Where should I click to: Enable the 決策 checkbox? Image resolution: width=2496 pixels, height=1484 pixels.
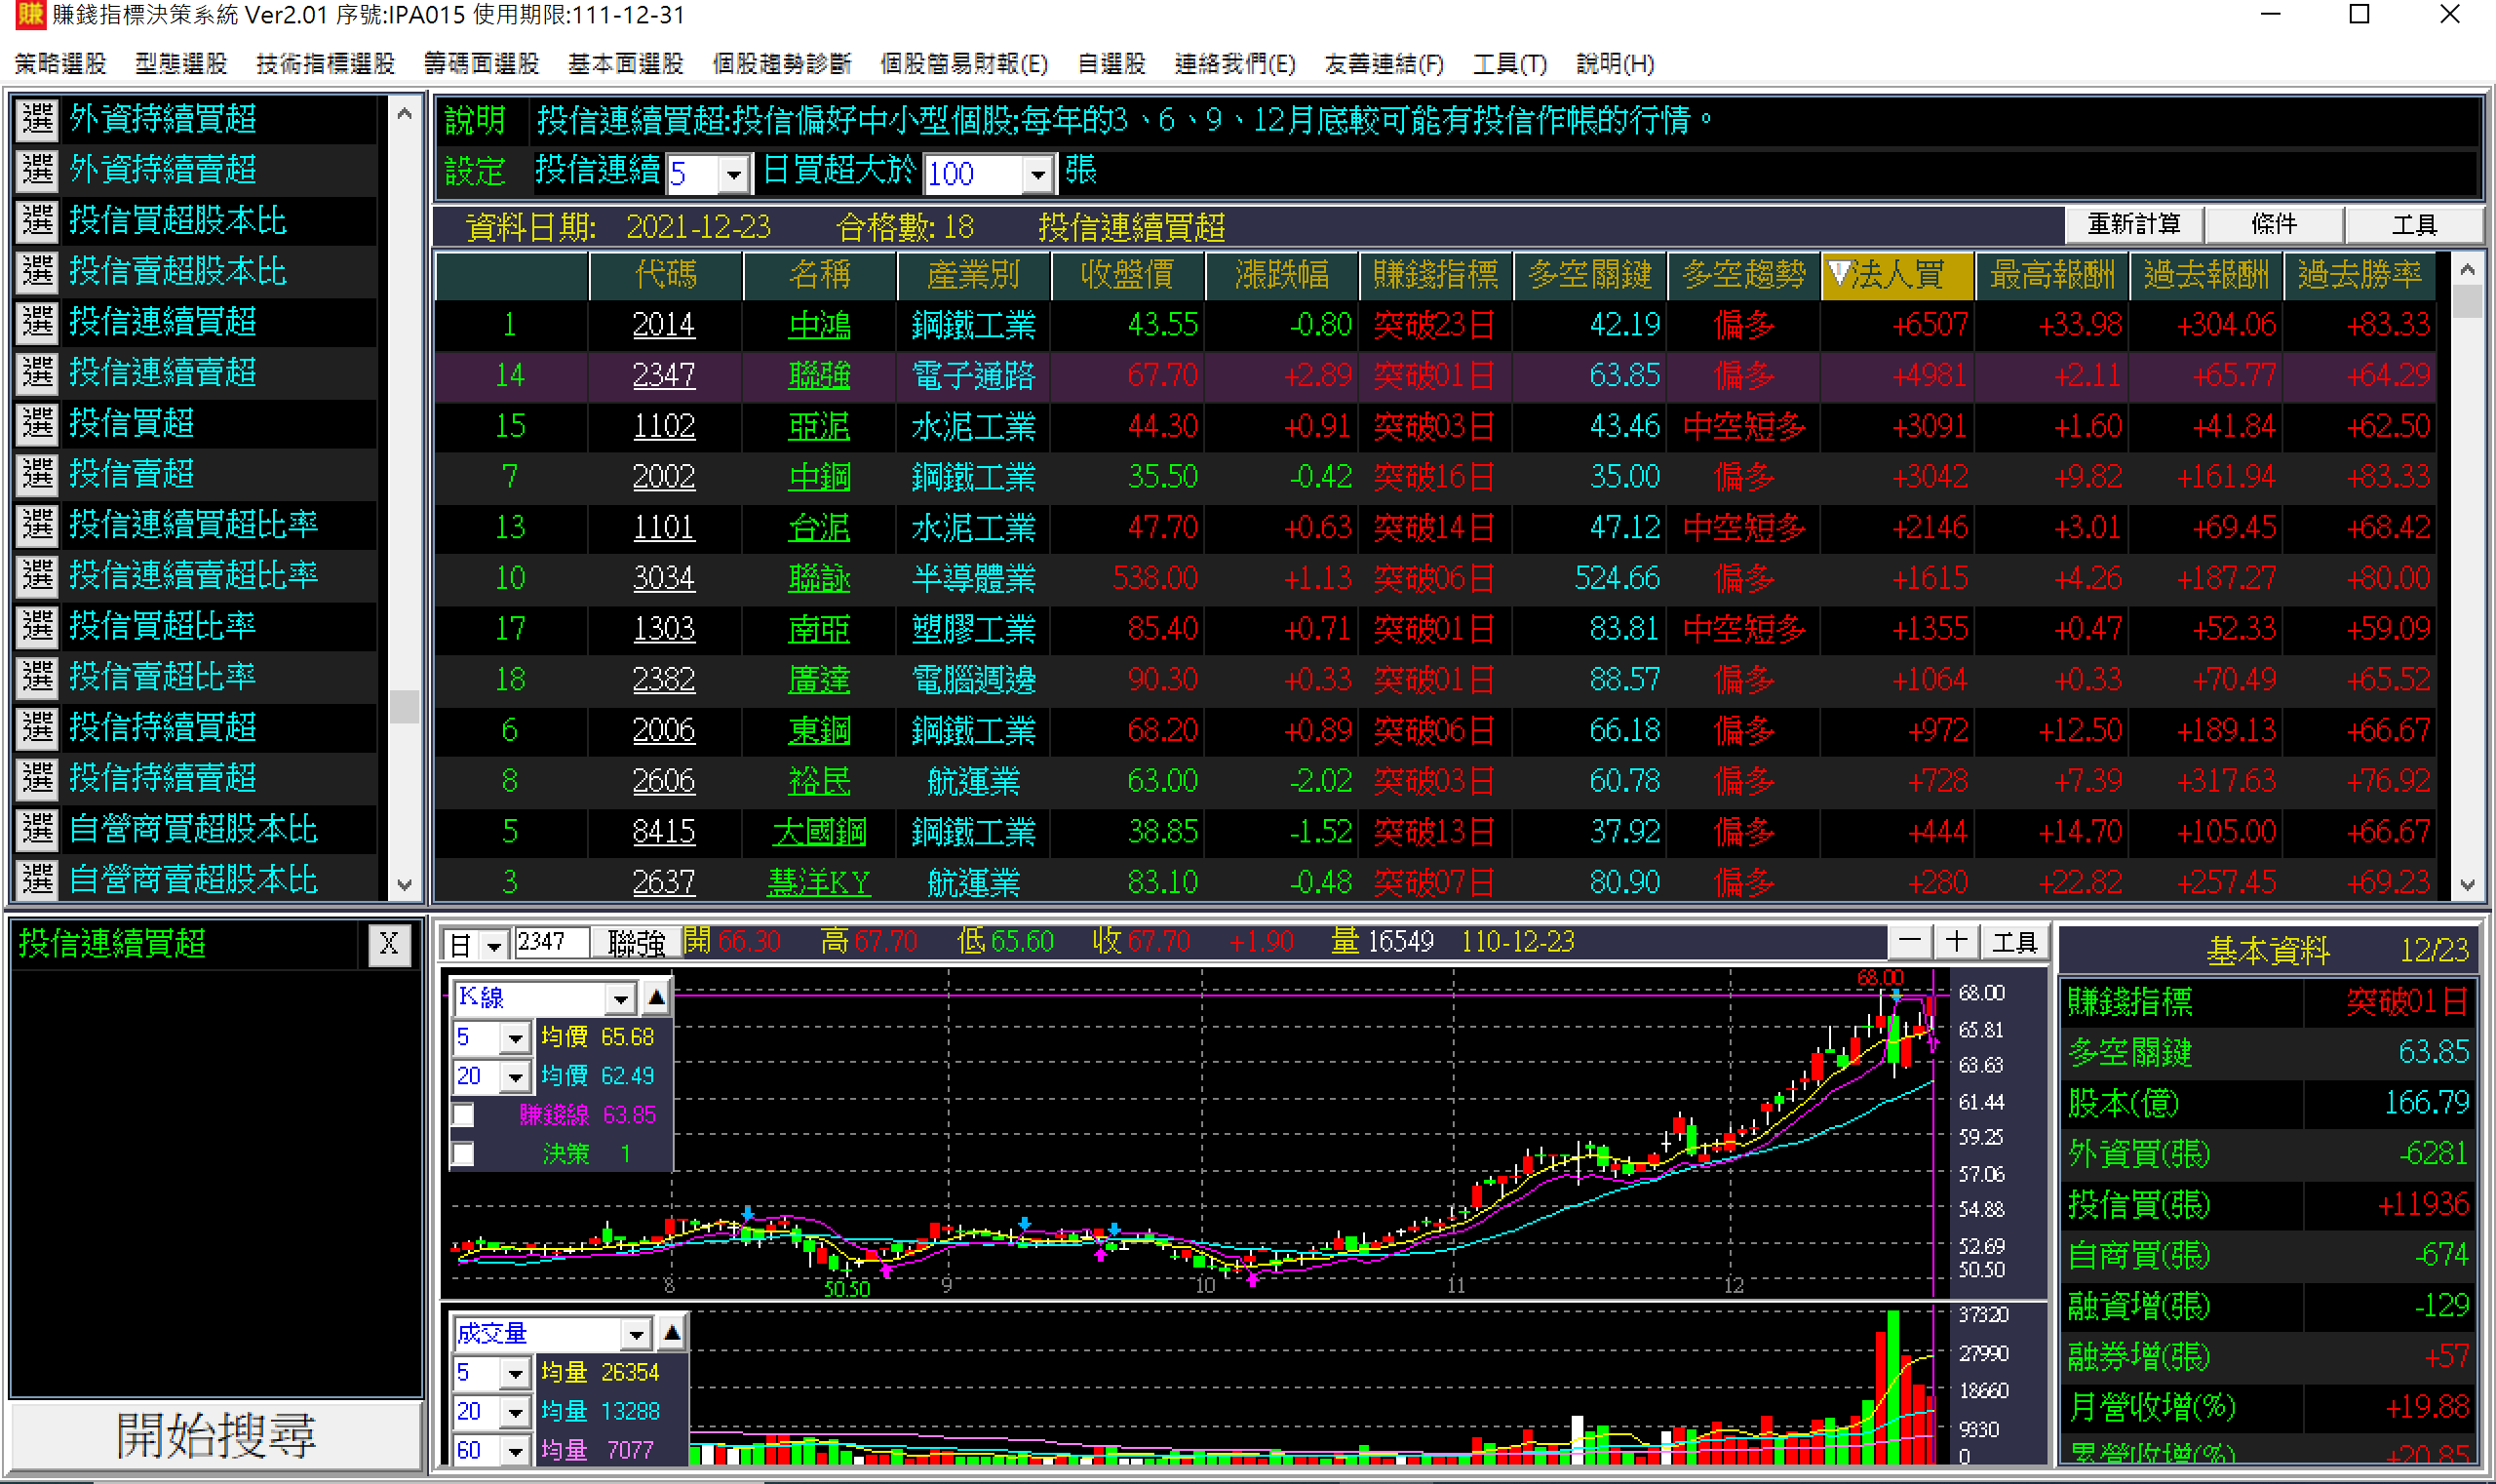point(463,1154)
